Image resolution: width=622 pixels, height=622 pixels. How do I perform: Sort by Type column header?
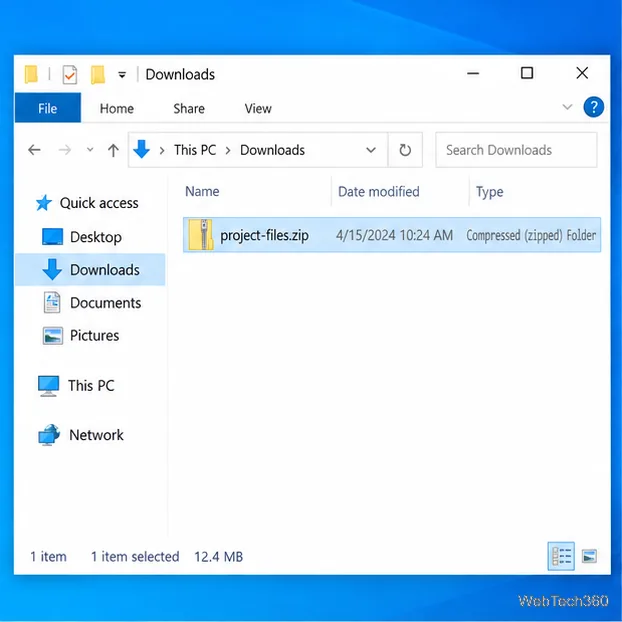coord(490,192)
